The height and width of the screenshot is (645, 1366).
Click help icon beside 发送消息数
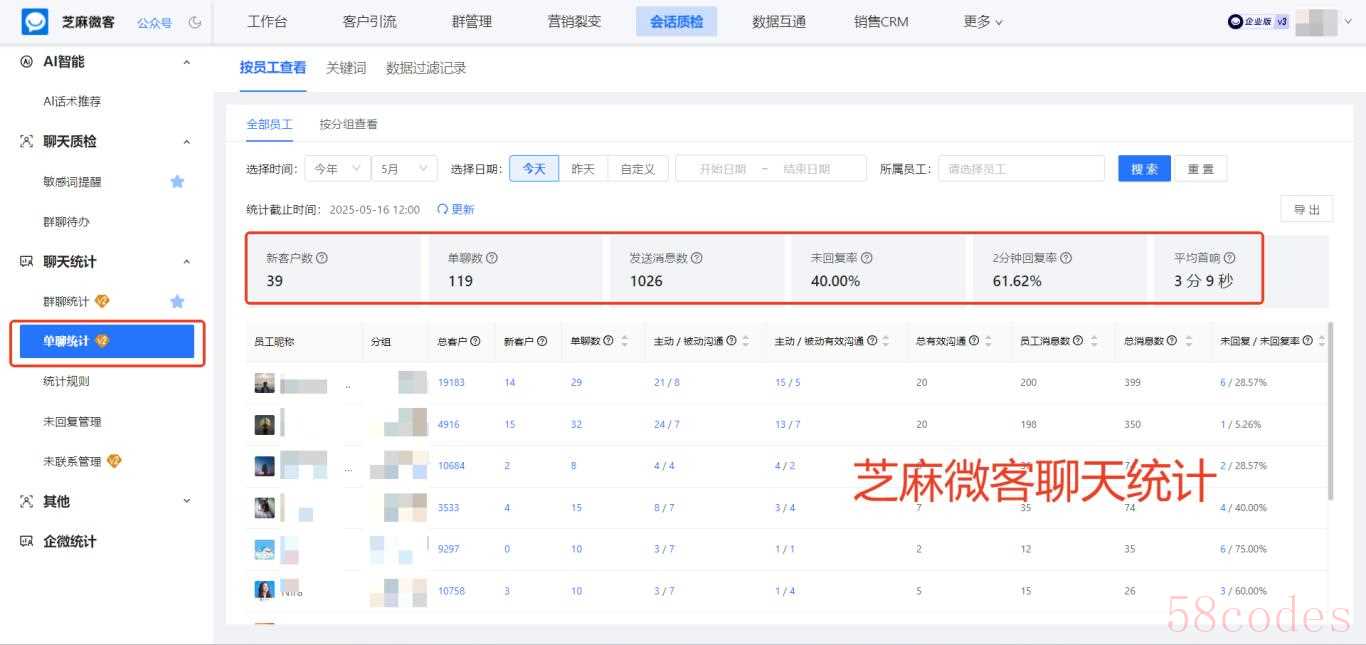696,258
